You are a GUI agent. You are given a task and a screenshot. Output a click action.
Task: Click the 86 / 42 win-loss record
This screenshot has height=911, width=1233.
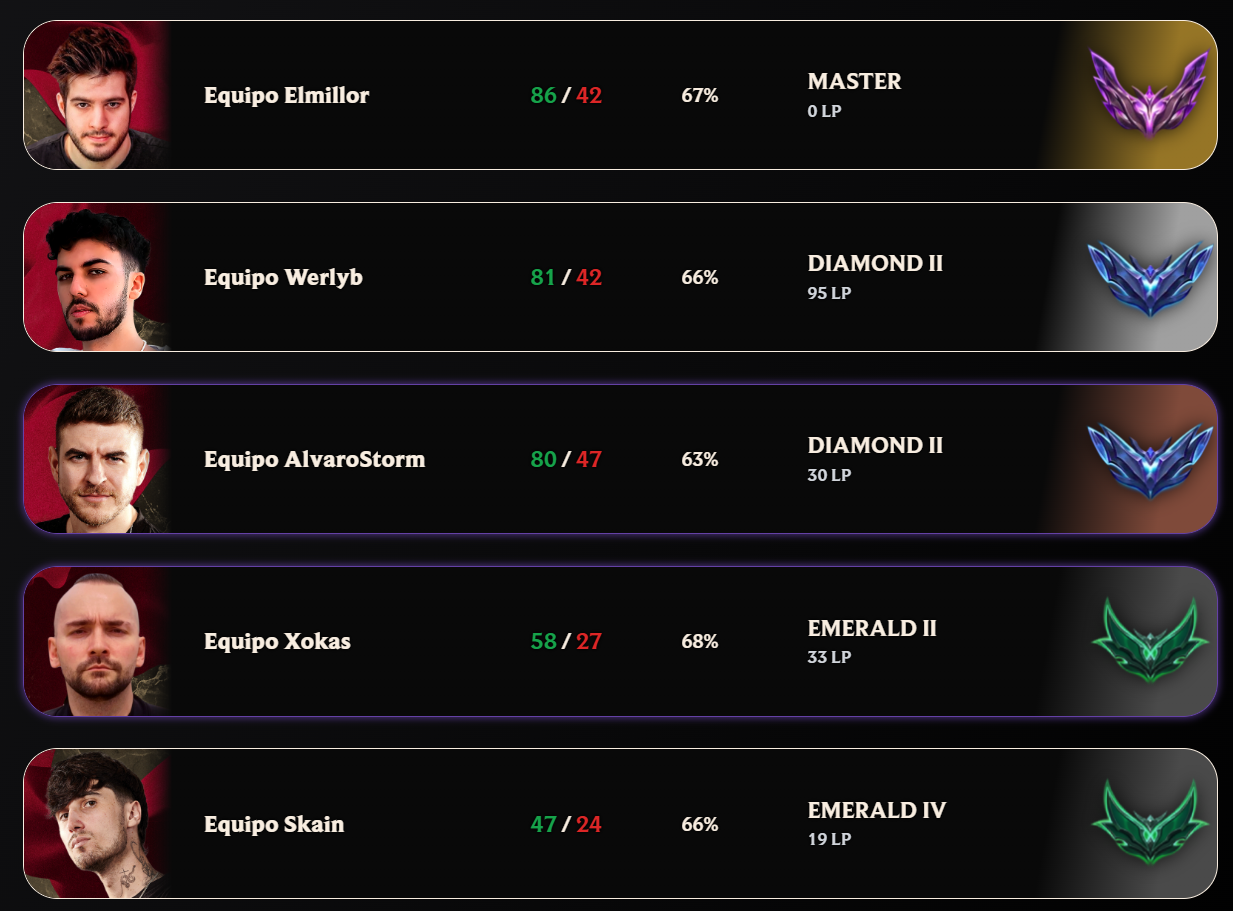566,96
